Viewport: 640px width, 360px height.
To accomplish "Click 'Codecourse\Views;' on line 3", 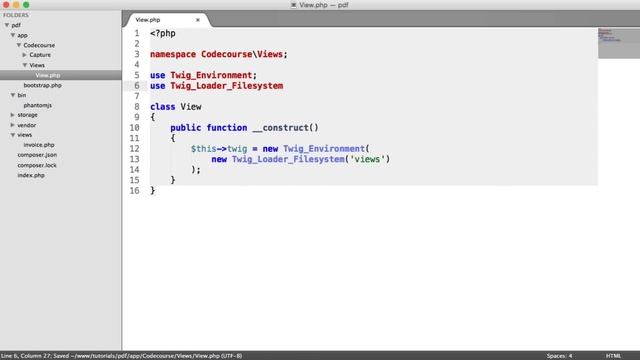I will (244, 54).
